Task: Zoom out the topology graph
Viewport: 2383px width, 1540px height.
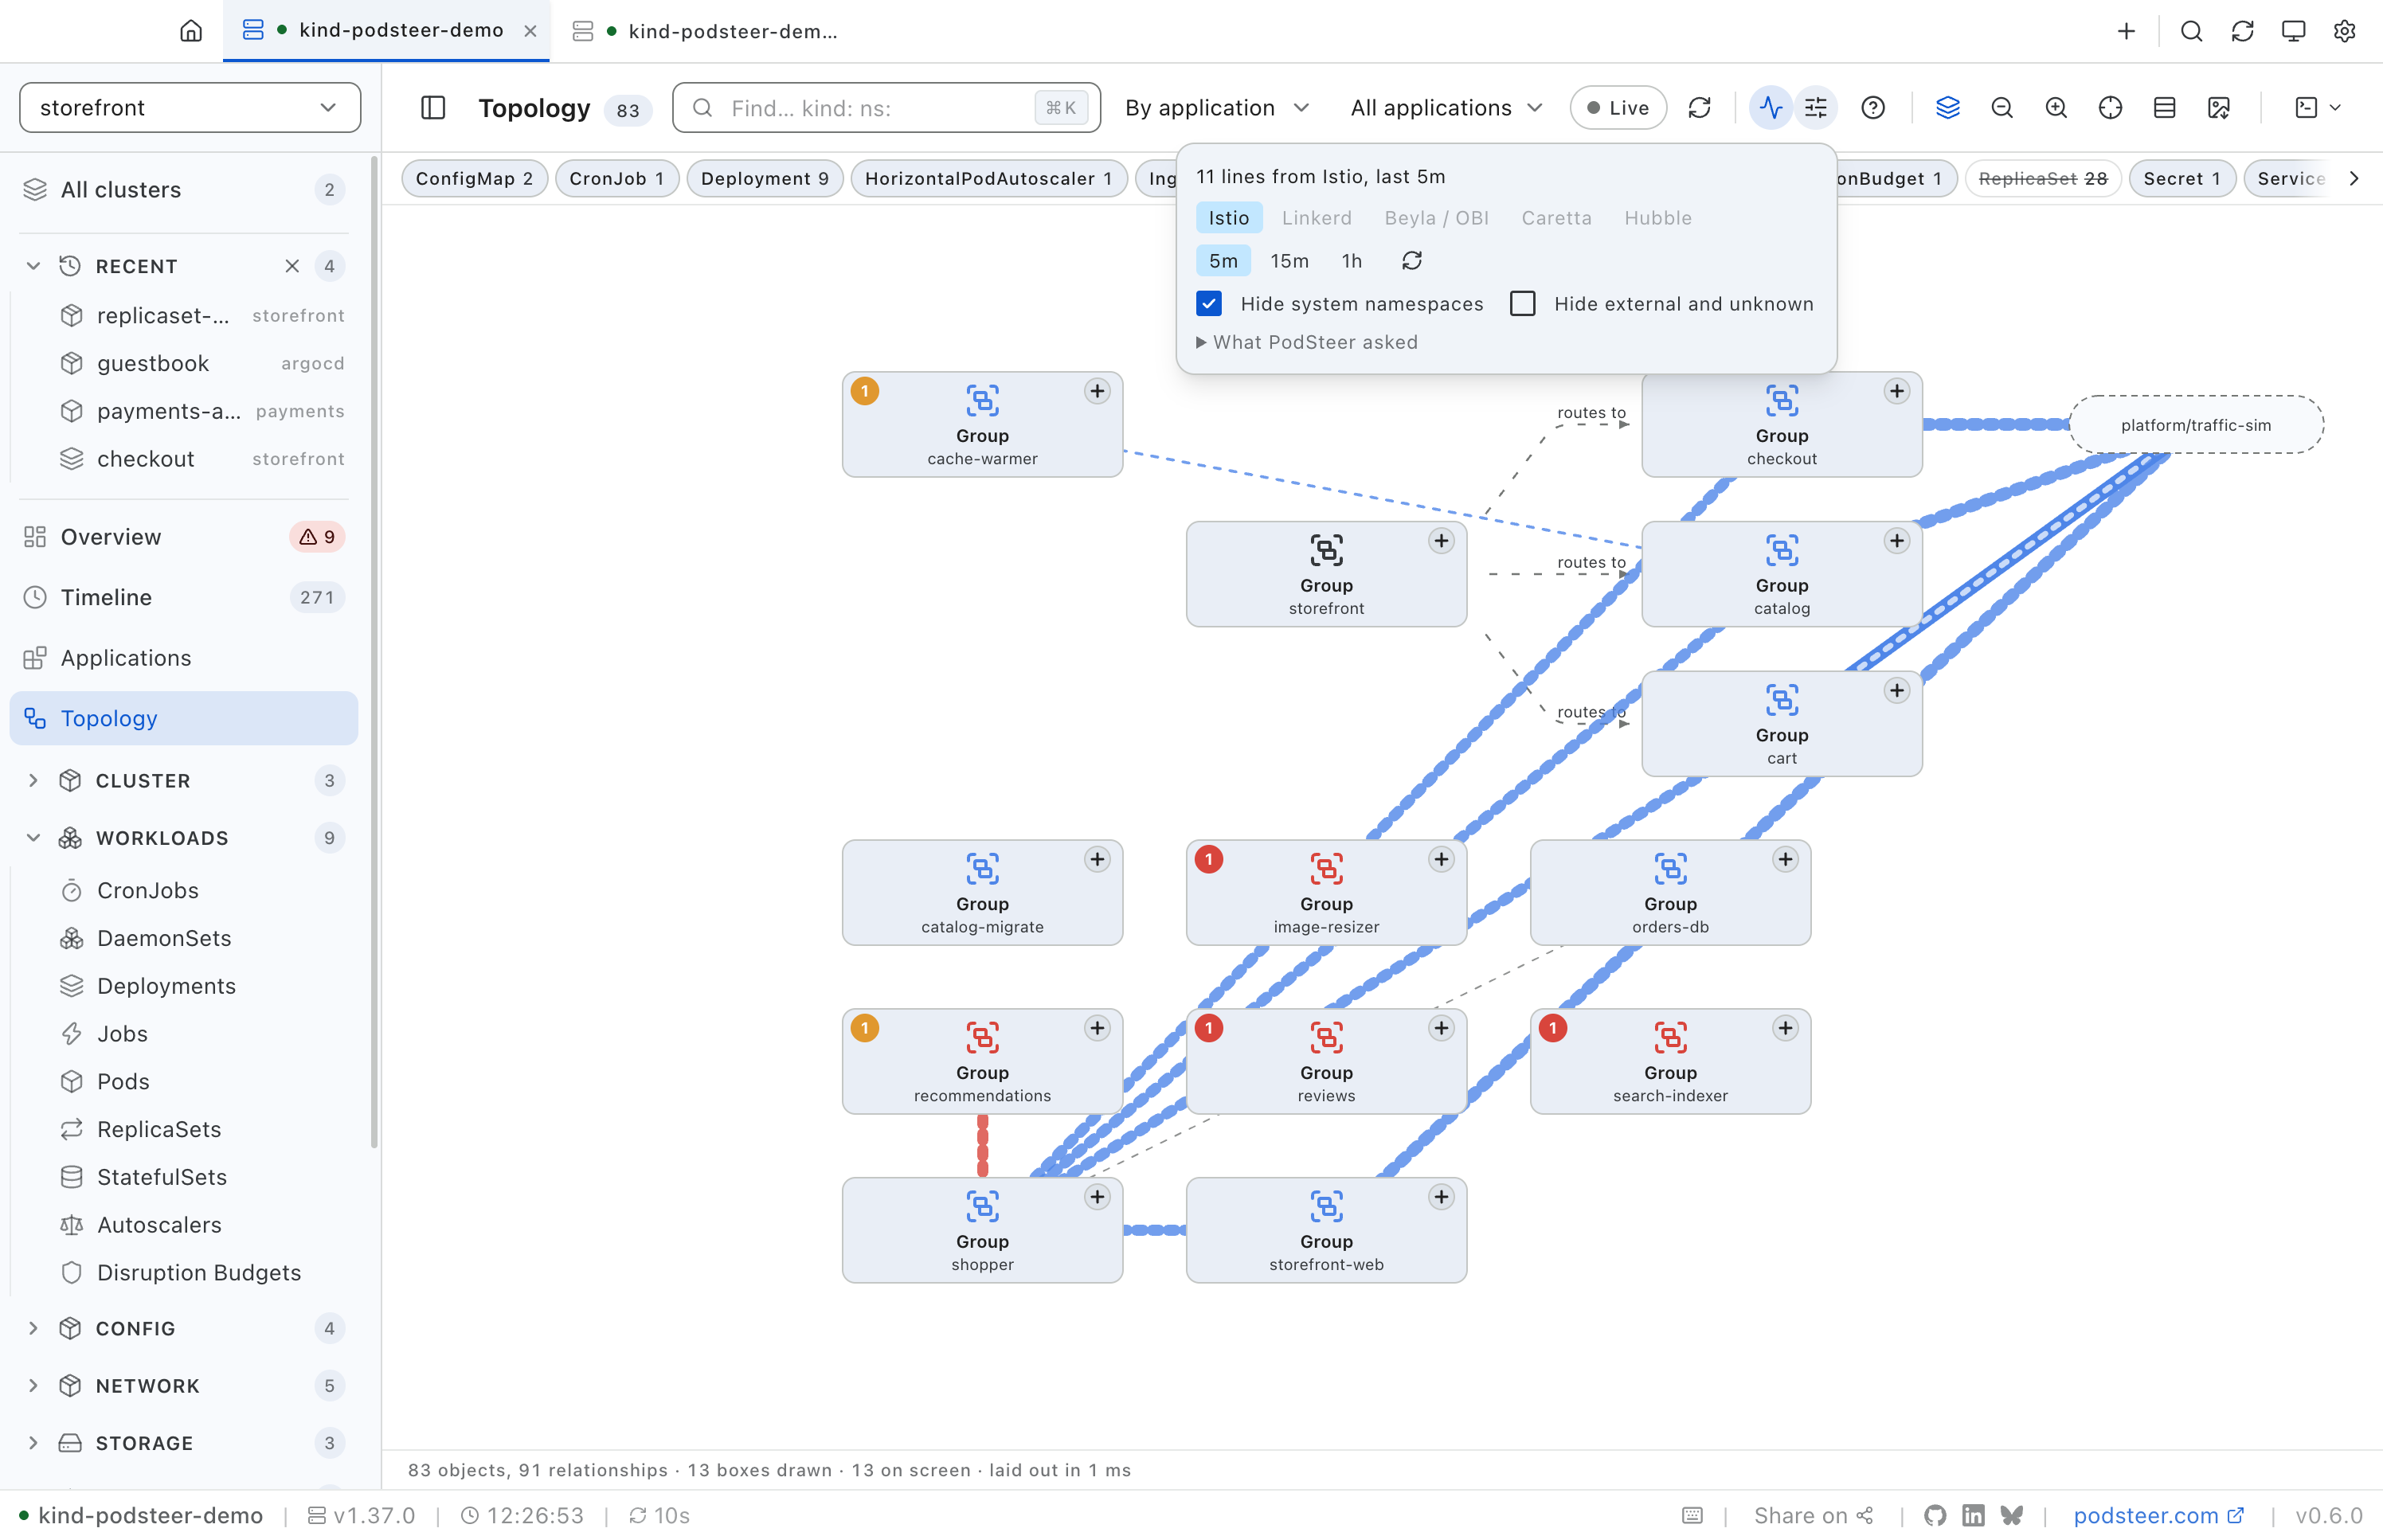Action: coord(2001,108)
